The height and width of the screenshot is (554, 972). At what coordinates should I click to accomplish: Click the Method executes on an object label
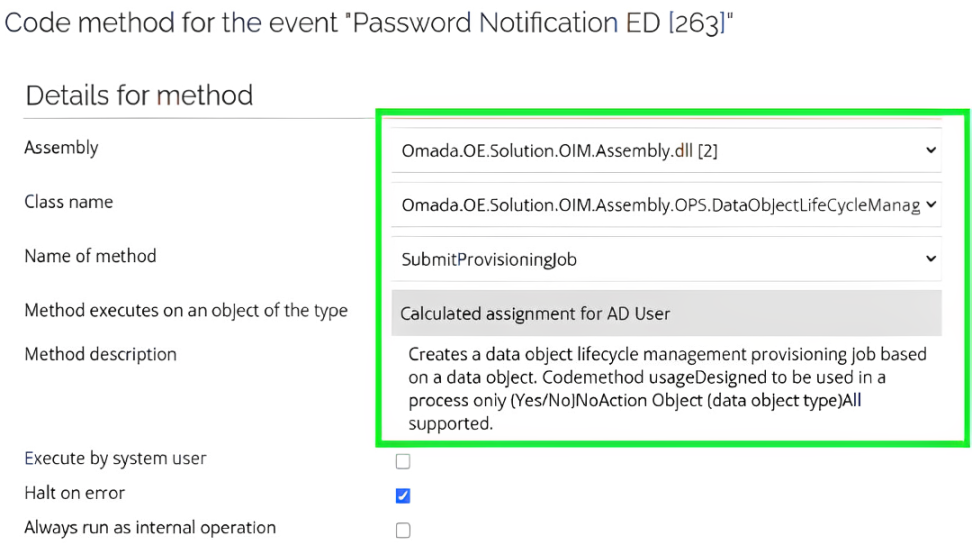pos(186,310)
